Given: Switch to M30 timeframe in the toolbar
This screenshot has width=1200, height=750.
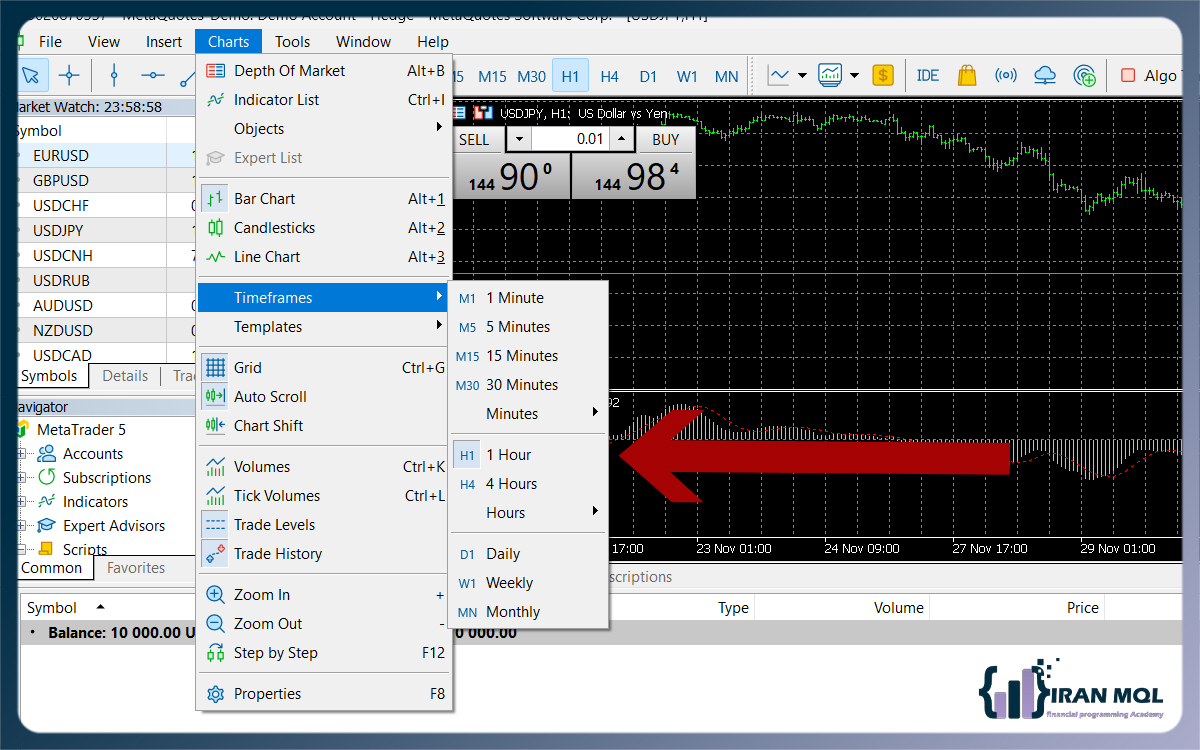Looking at the screenshot, I should click(x=532, y=76).
